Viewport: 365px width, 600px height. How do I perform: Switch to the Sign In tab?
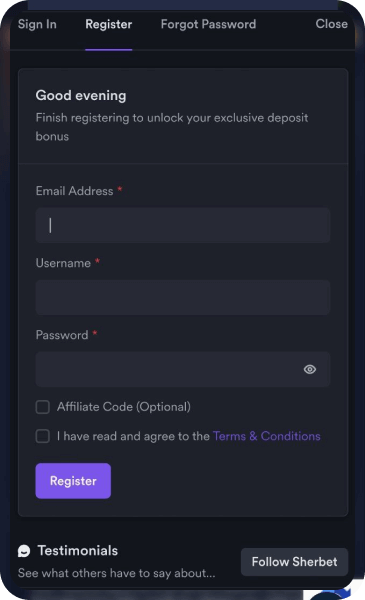pos(37,24)
